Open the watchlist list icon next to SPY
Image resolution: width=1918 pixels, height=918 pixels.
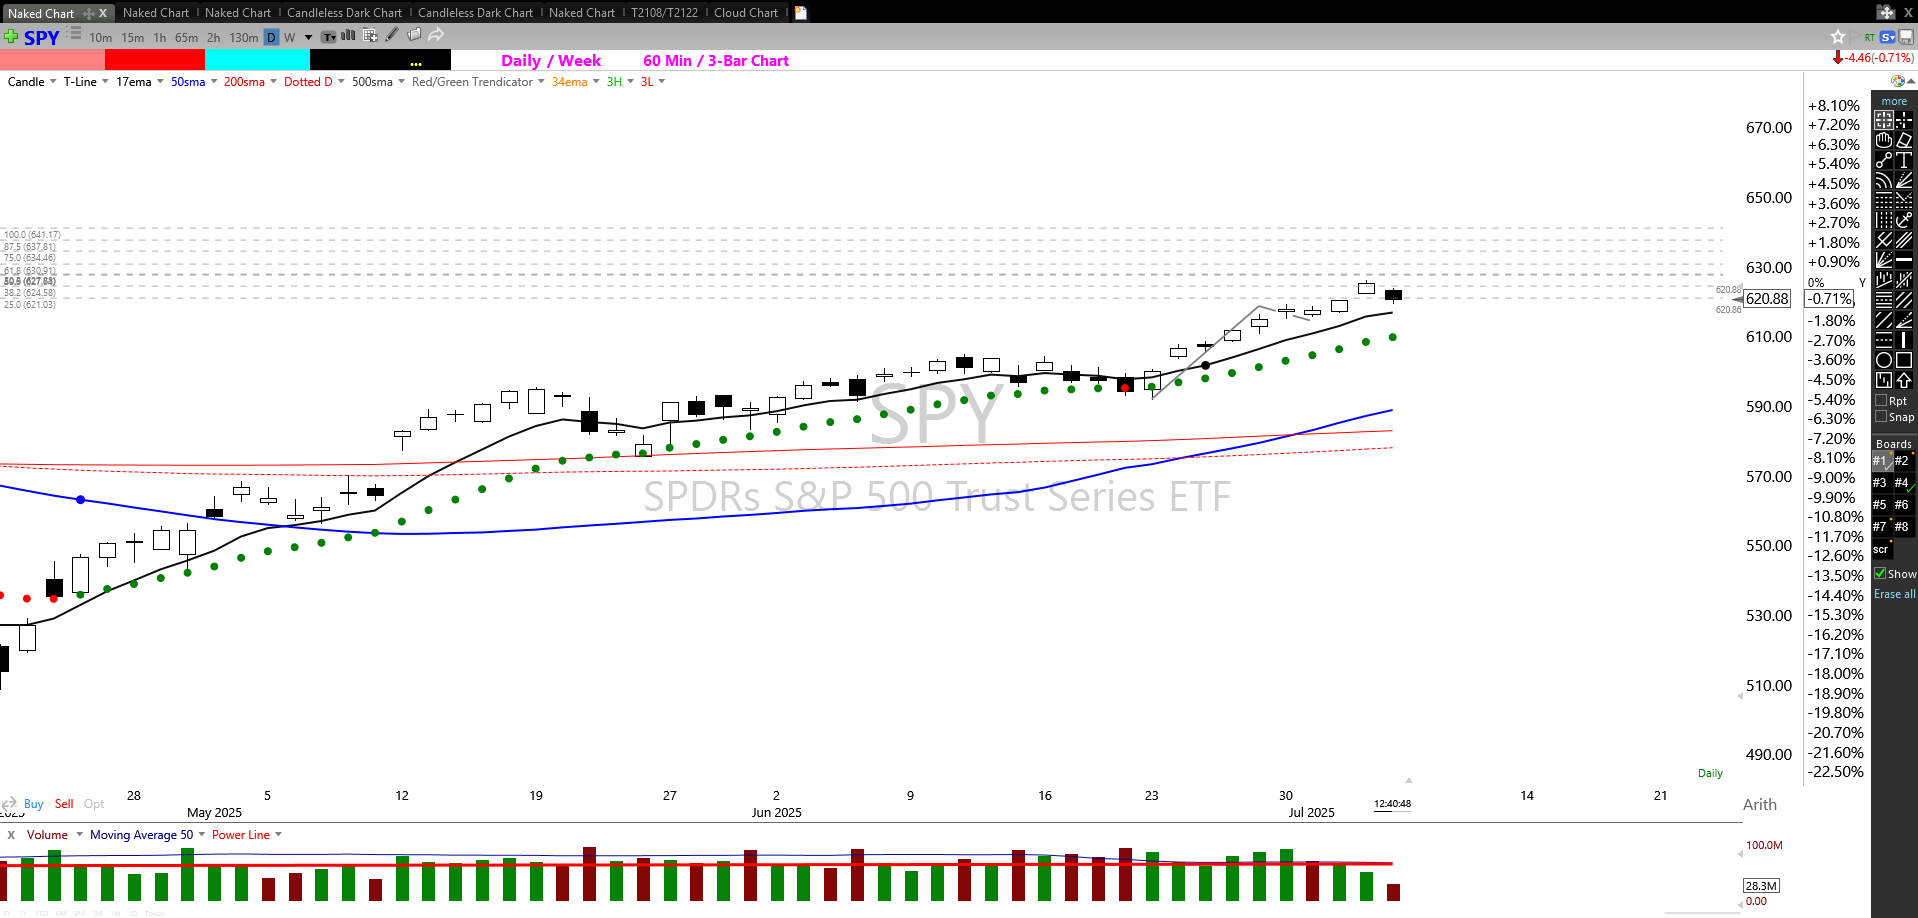tap(74, 34)
